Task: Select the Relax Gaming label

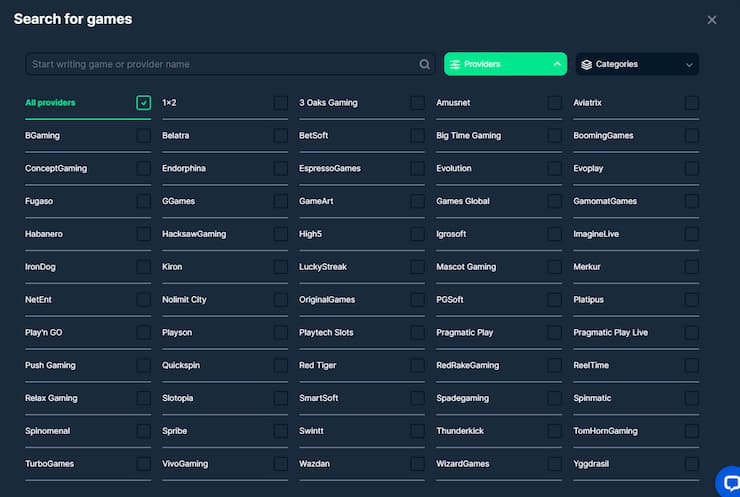Action: tap(51, 398)
